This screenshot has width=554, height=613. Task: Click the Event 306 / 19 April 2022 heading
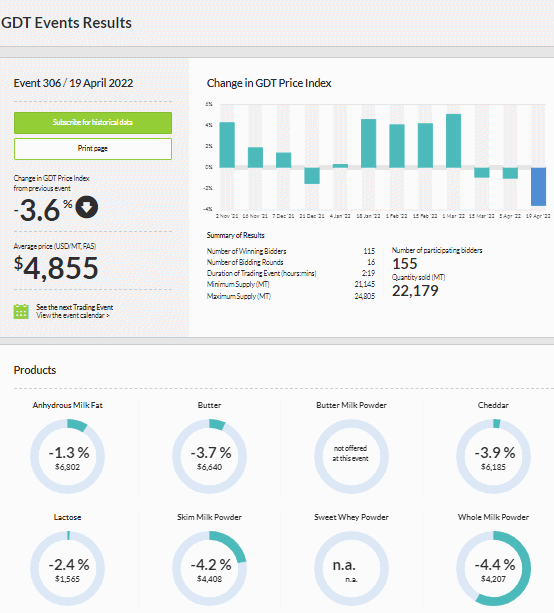[73, 83]
